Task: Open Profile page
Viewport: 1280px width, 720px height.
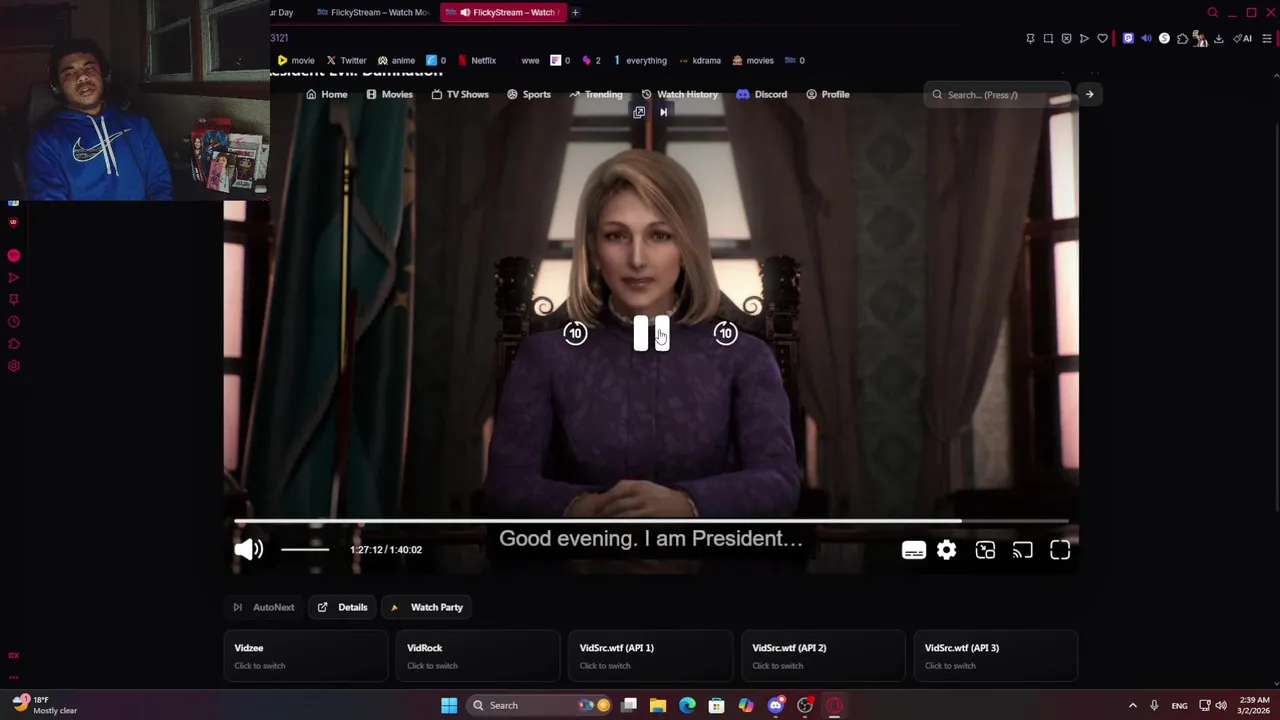Action: (x=827, y=94)
